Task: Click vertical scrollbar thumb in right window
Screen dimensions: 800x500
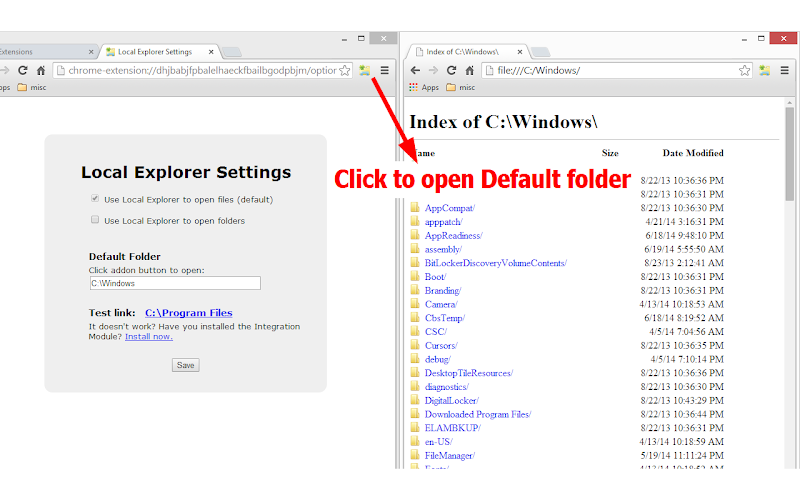Action: coord(789,154)
